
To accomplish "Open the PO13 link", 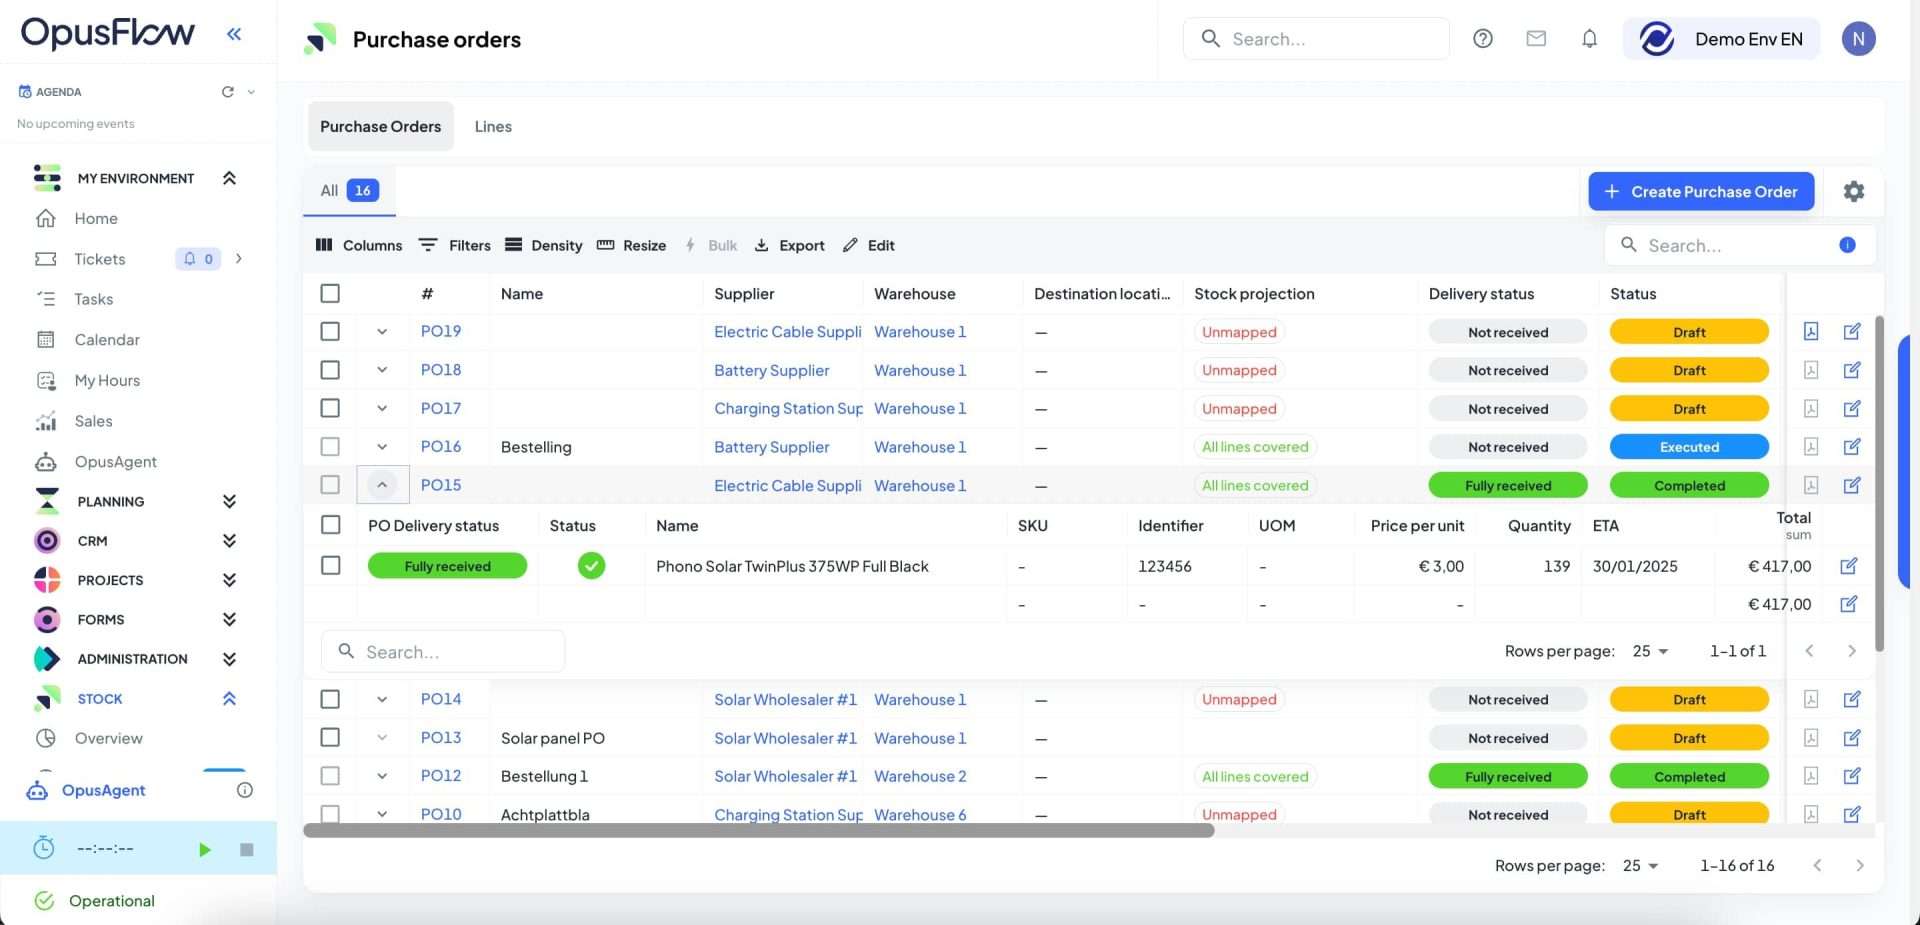I will (441, 738).
